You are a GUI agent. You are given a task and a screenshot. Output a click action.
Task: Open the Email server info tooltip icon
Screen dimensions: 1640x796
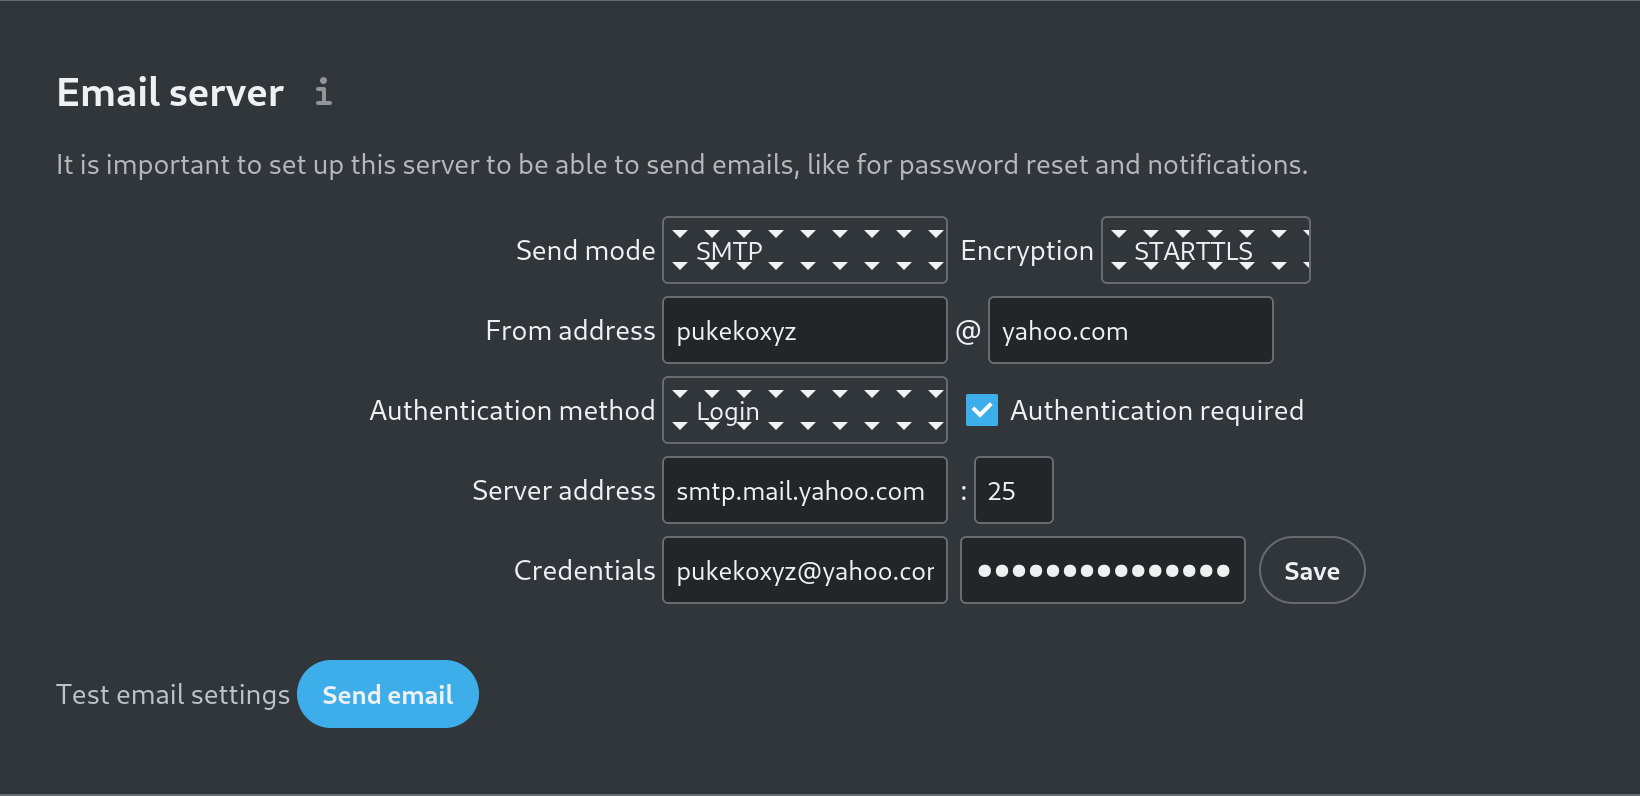(x=322, y=92)
